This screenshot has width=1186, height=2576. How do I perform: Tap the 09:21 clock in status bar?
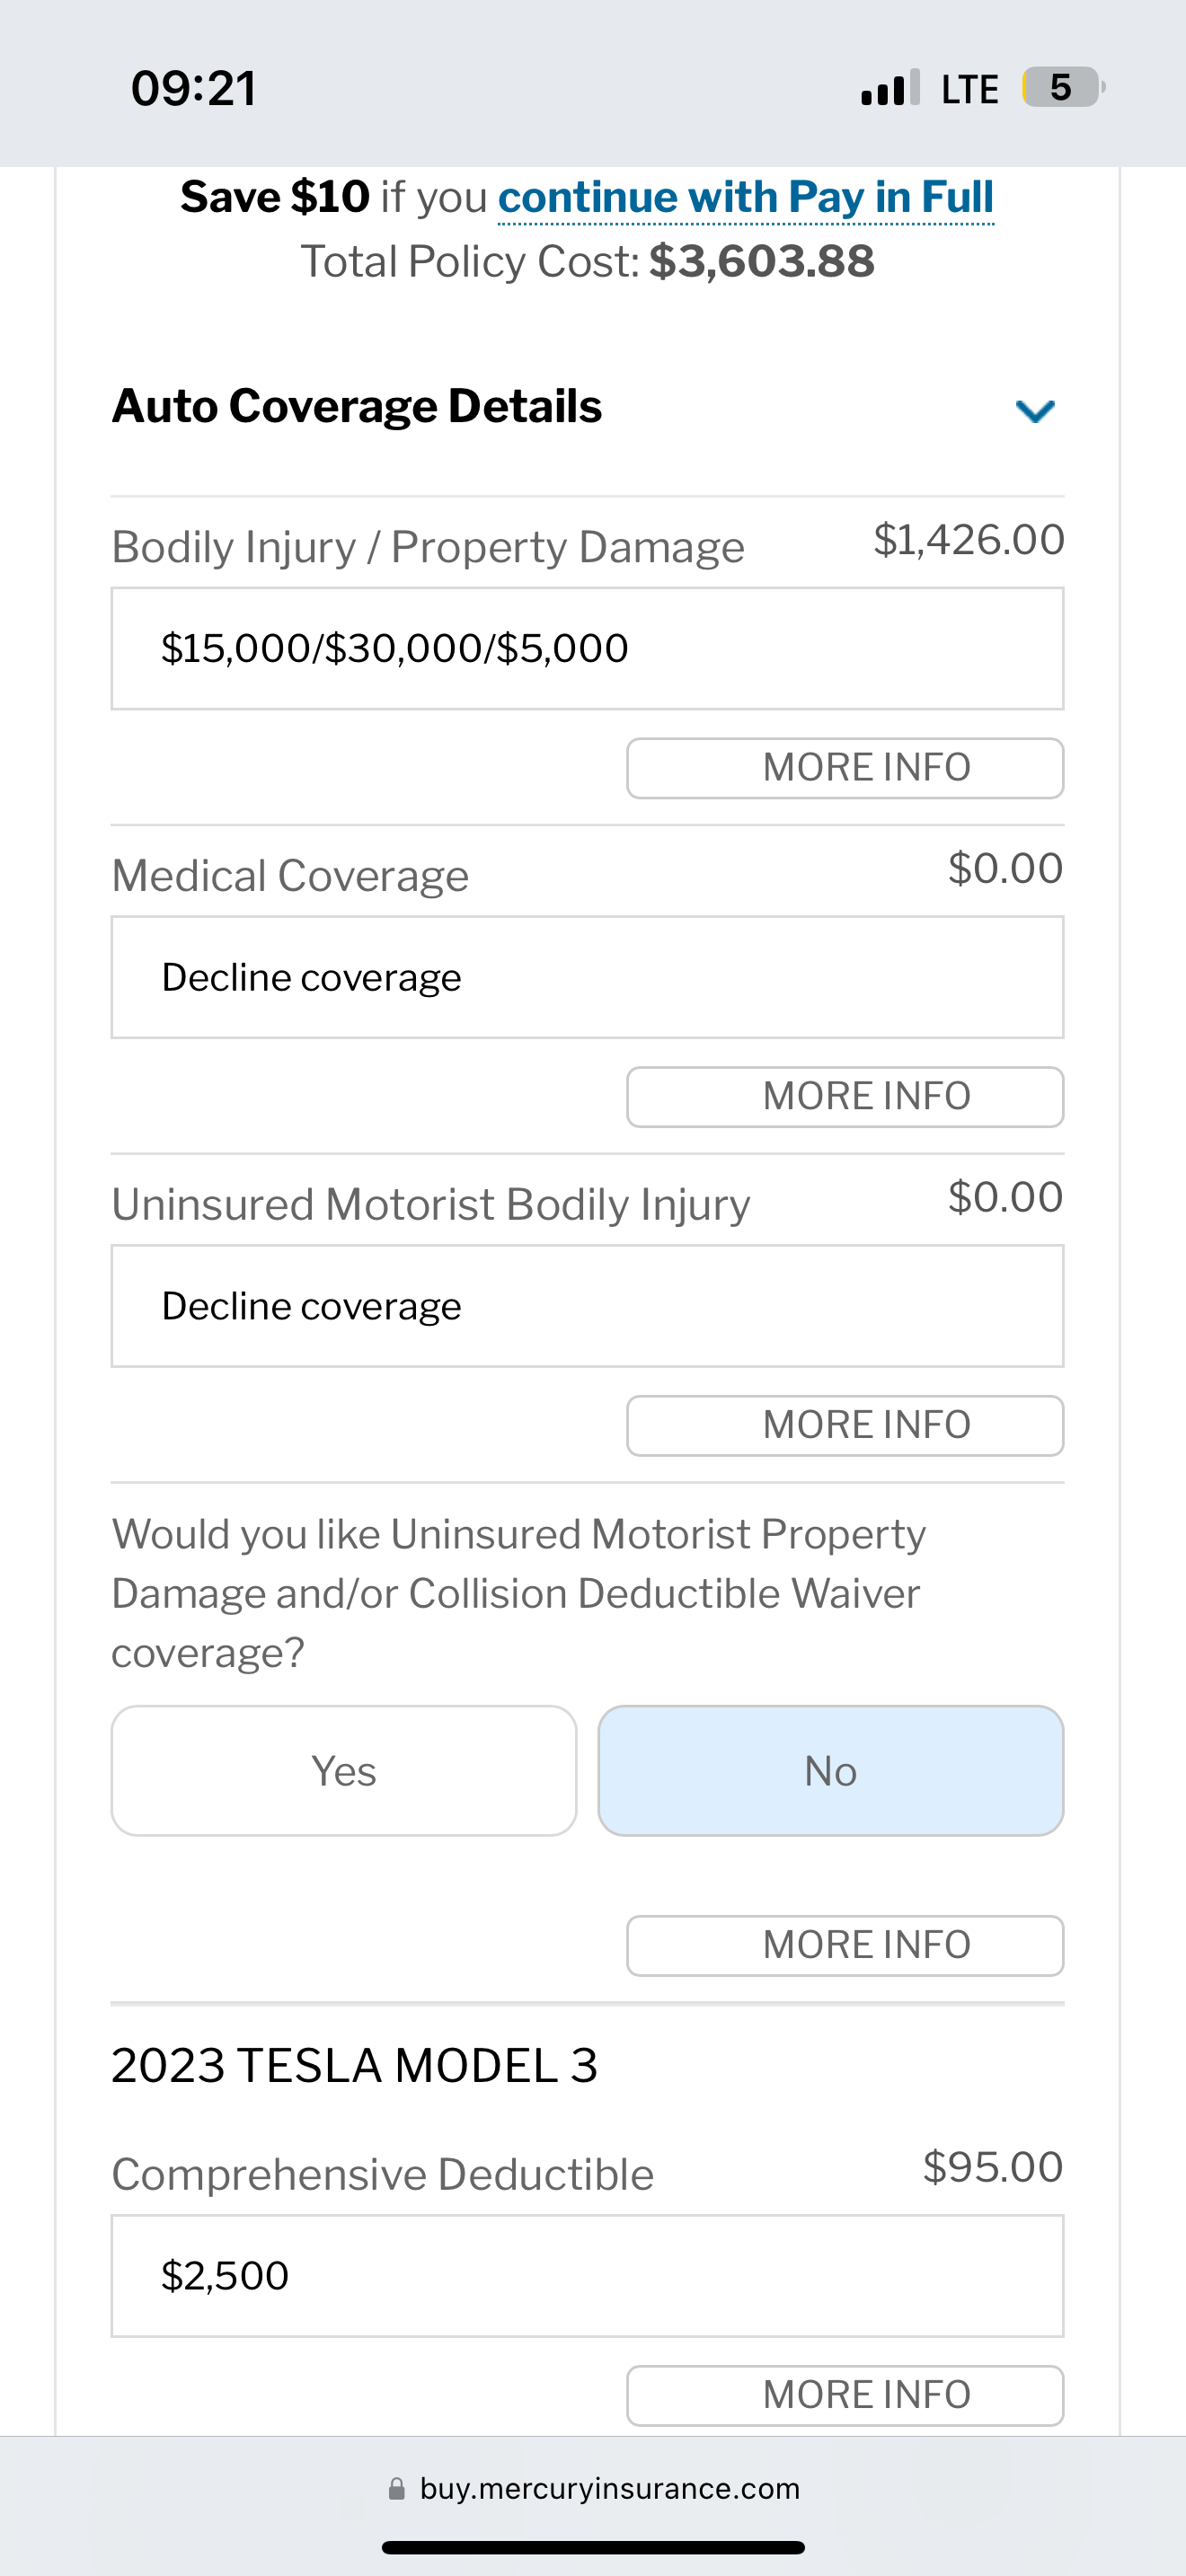(x=194, y=88)
